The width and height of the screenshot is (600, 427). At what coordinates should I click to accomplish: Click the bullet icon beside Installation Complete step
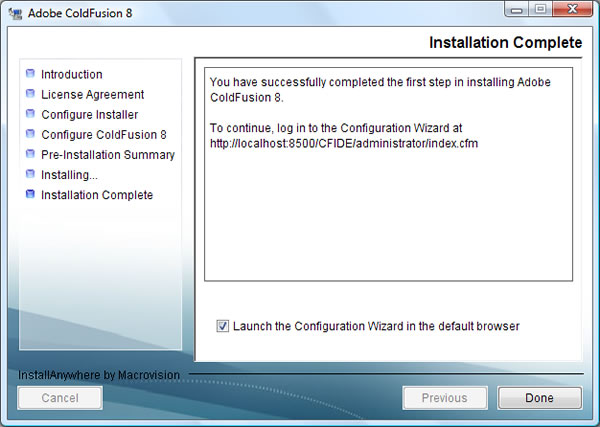(30, 194)
